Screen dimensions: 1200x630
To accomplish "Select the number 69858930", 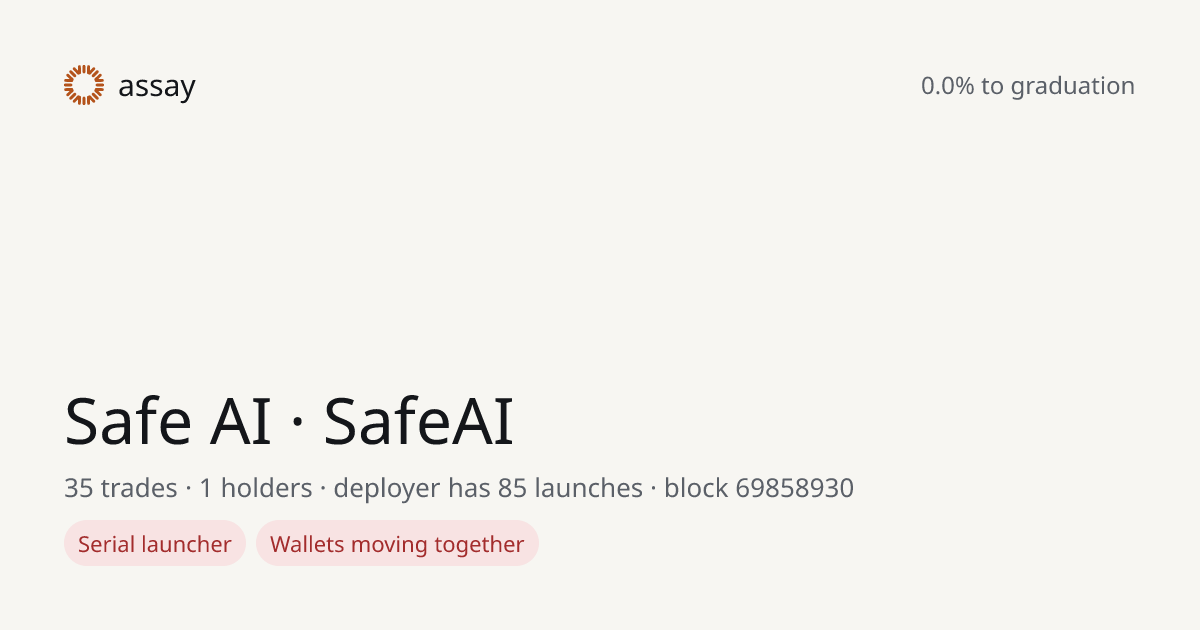I will [x=795, y=488].
